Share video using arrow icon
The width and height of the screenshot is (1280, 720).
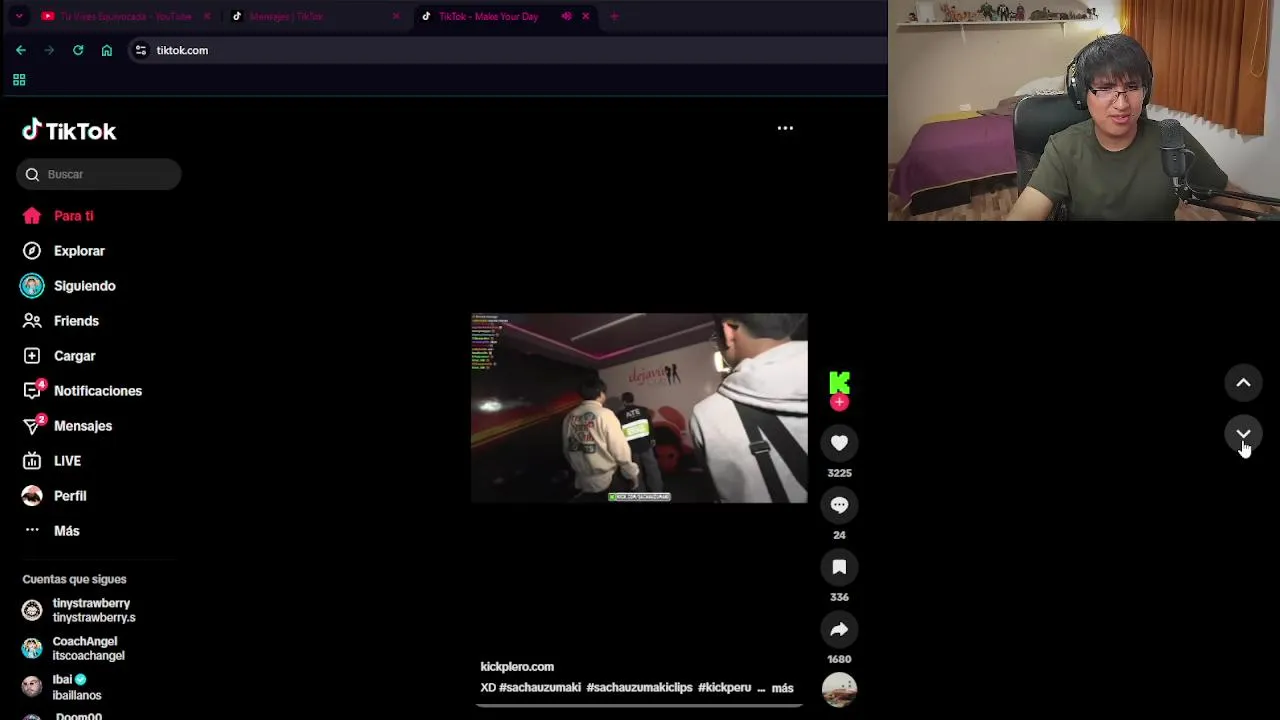[x=839, y=629]
